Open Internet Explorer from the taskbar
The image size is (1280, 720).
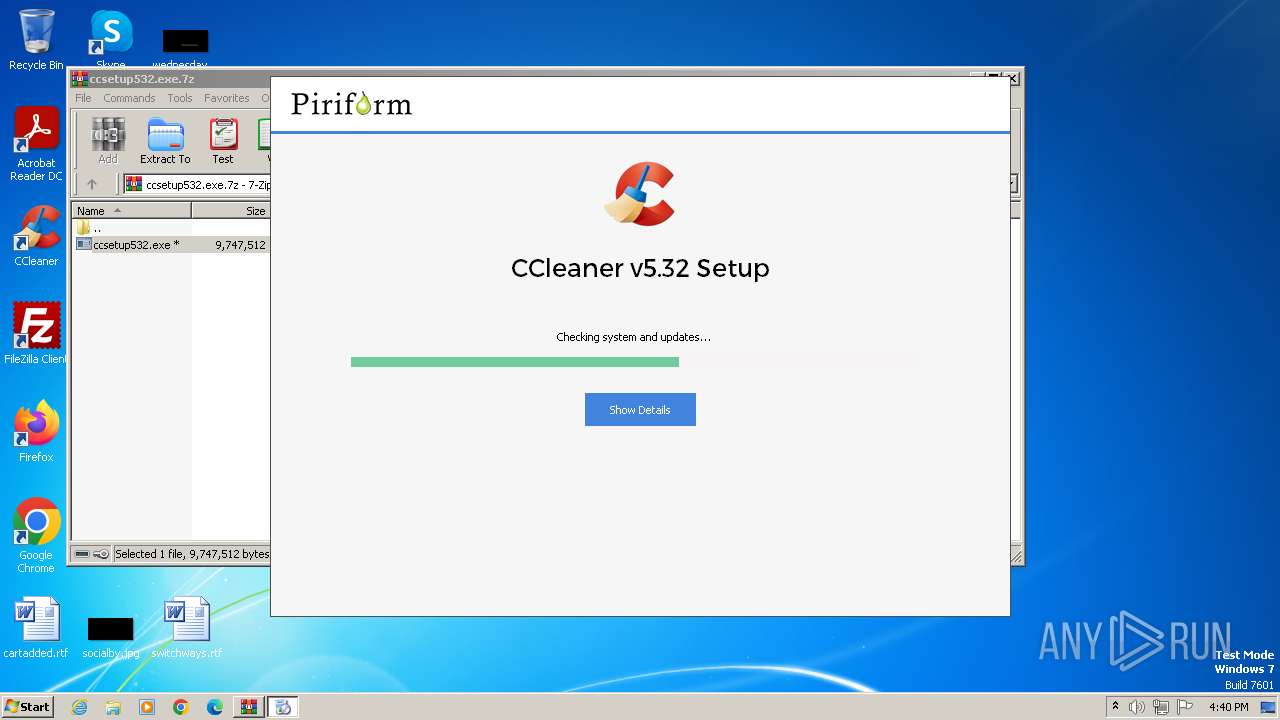(79, 707)
